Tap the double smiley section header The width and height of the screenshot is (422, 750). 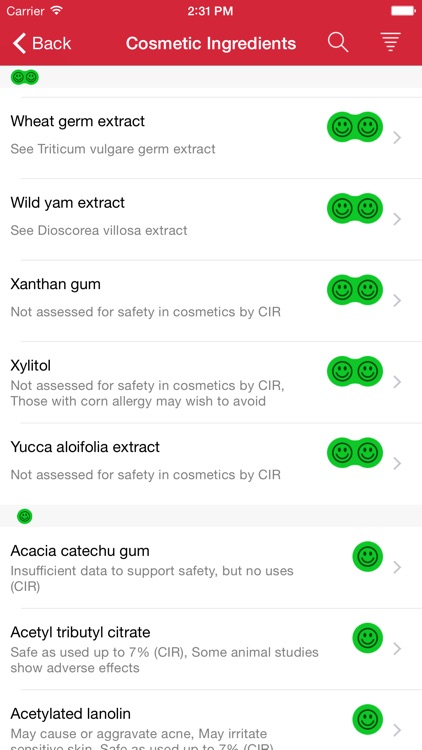click(x=211, y=77)
